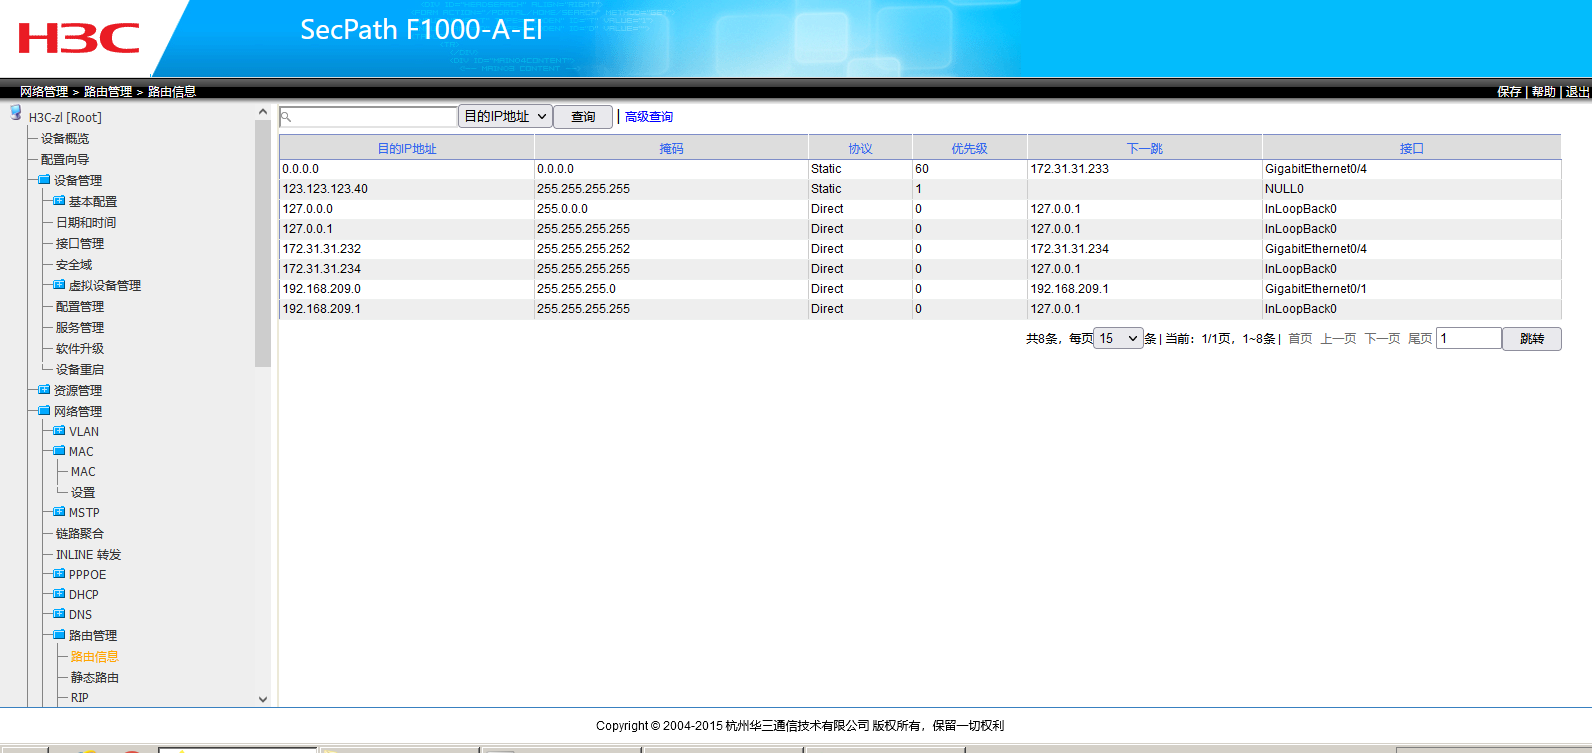Click 退出 to log out
This screenshot has width=1592, height=753.
coord(1577,91)
